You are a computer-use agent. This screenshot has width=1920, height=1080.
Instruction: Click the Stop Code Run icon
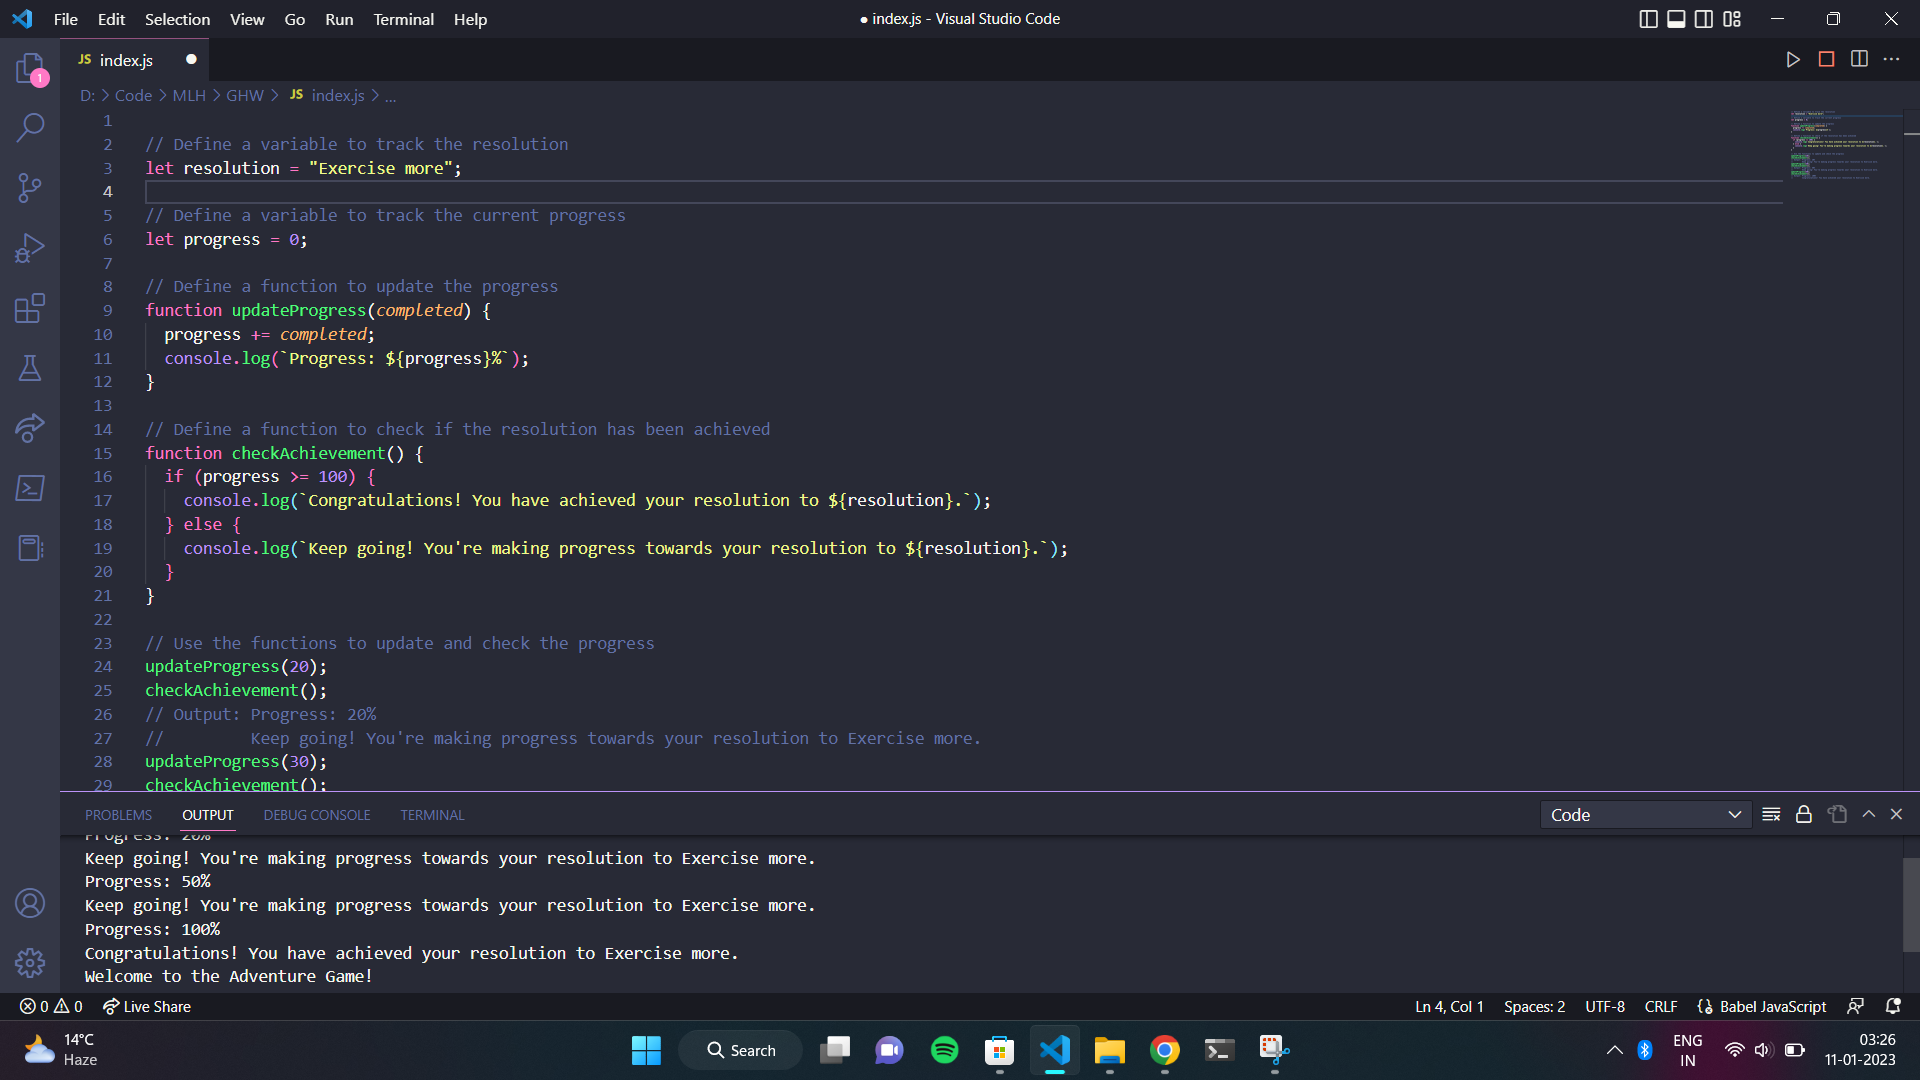click(x=1826, y=60)
